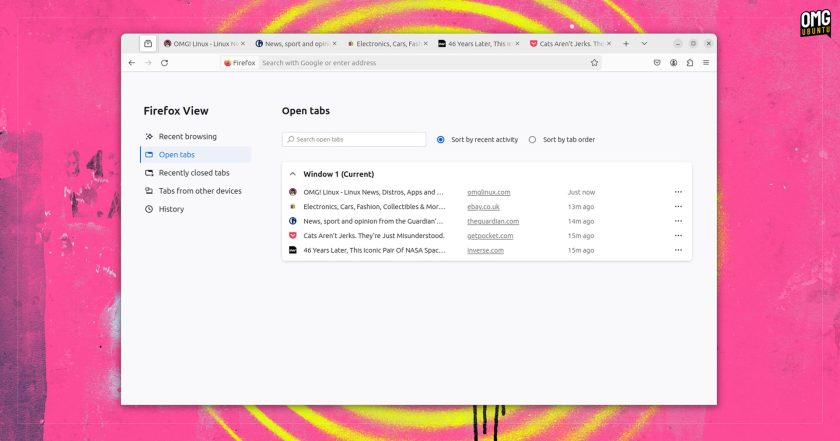
Task: Bookmark page using the star icon
Action: 594,63
